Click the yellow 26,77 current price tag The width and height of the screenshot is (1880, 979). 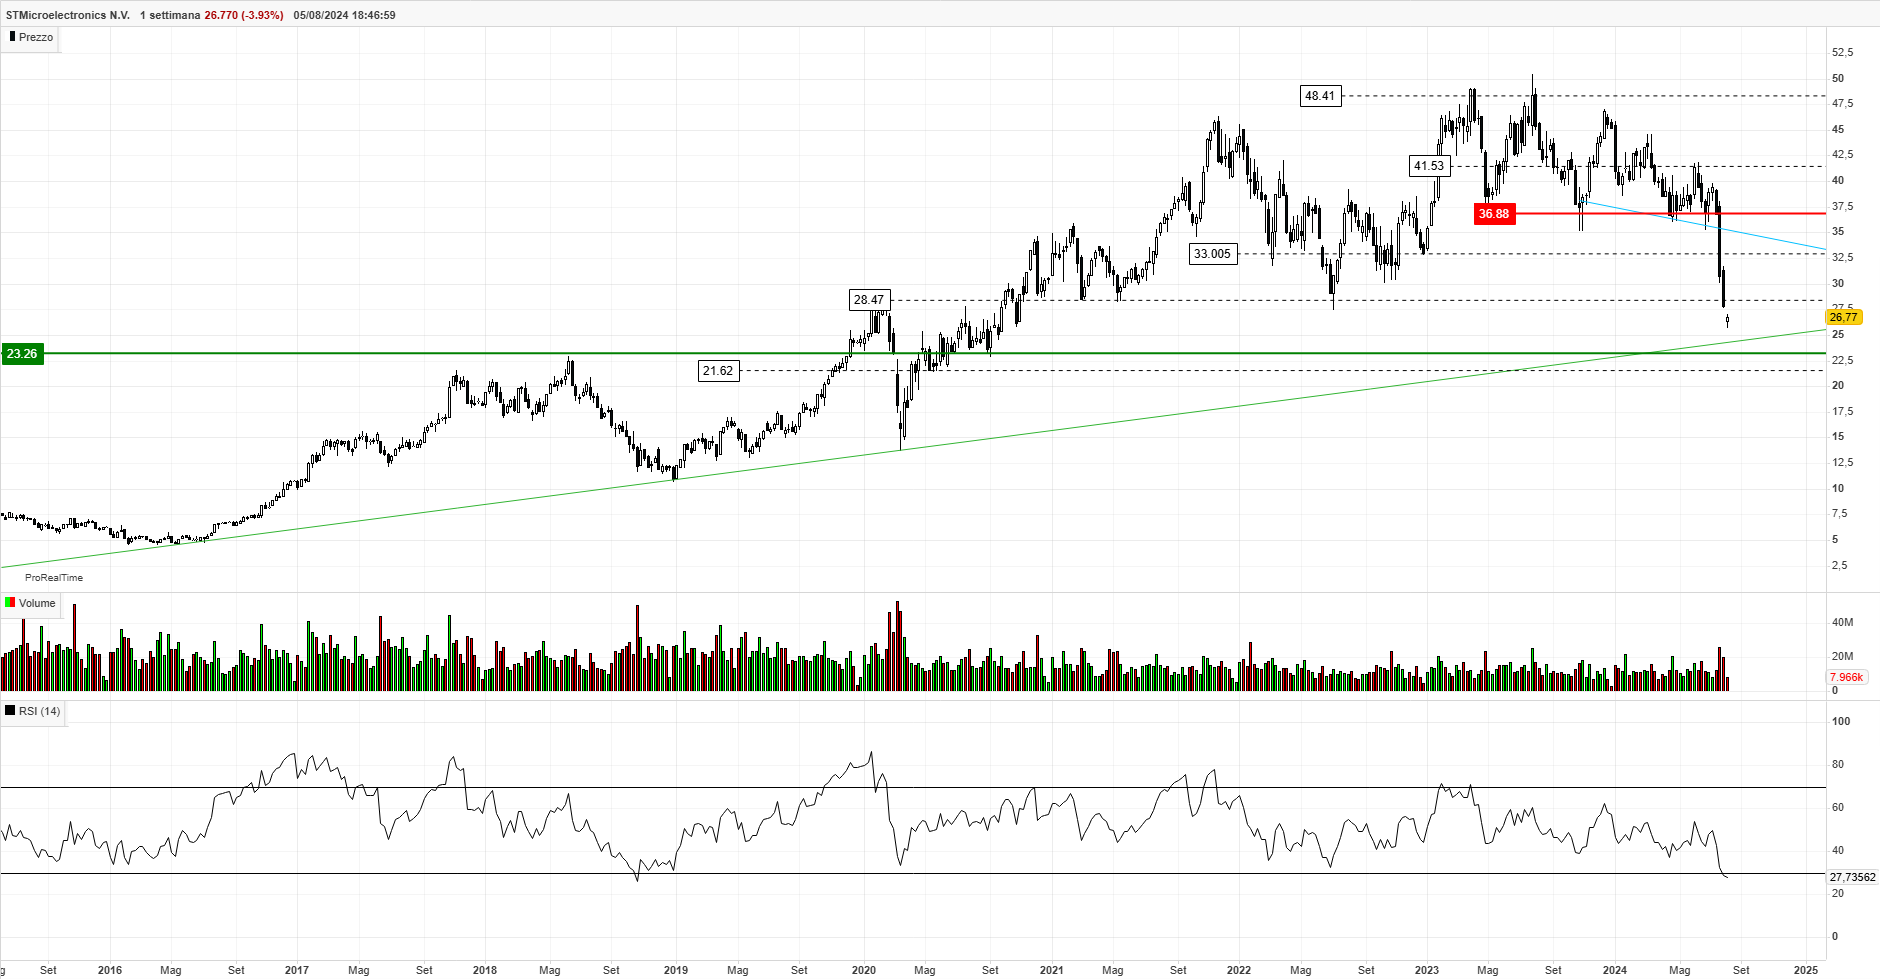[x=1843, y=317]
